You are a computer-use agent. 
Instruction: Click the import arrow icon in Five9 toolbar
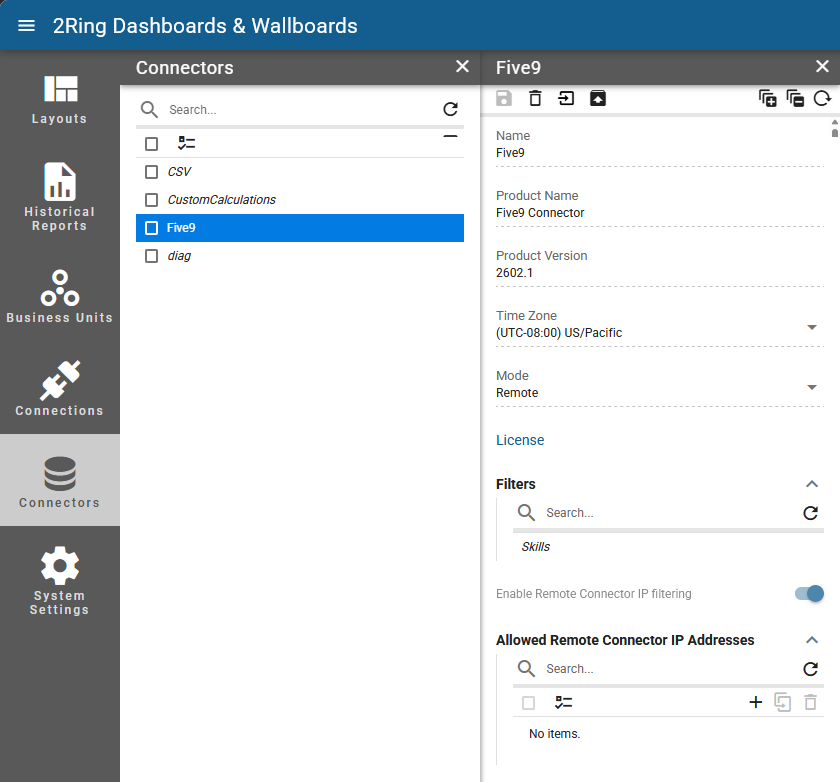pyautogui.click(x=566, y=99)
